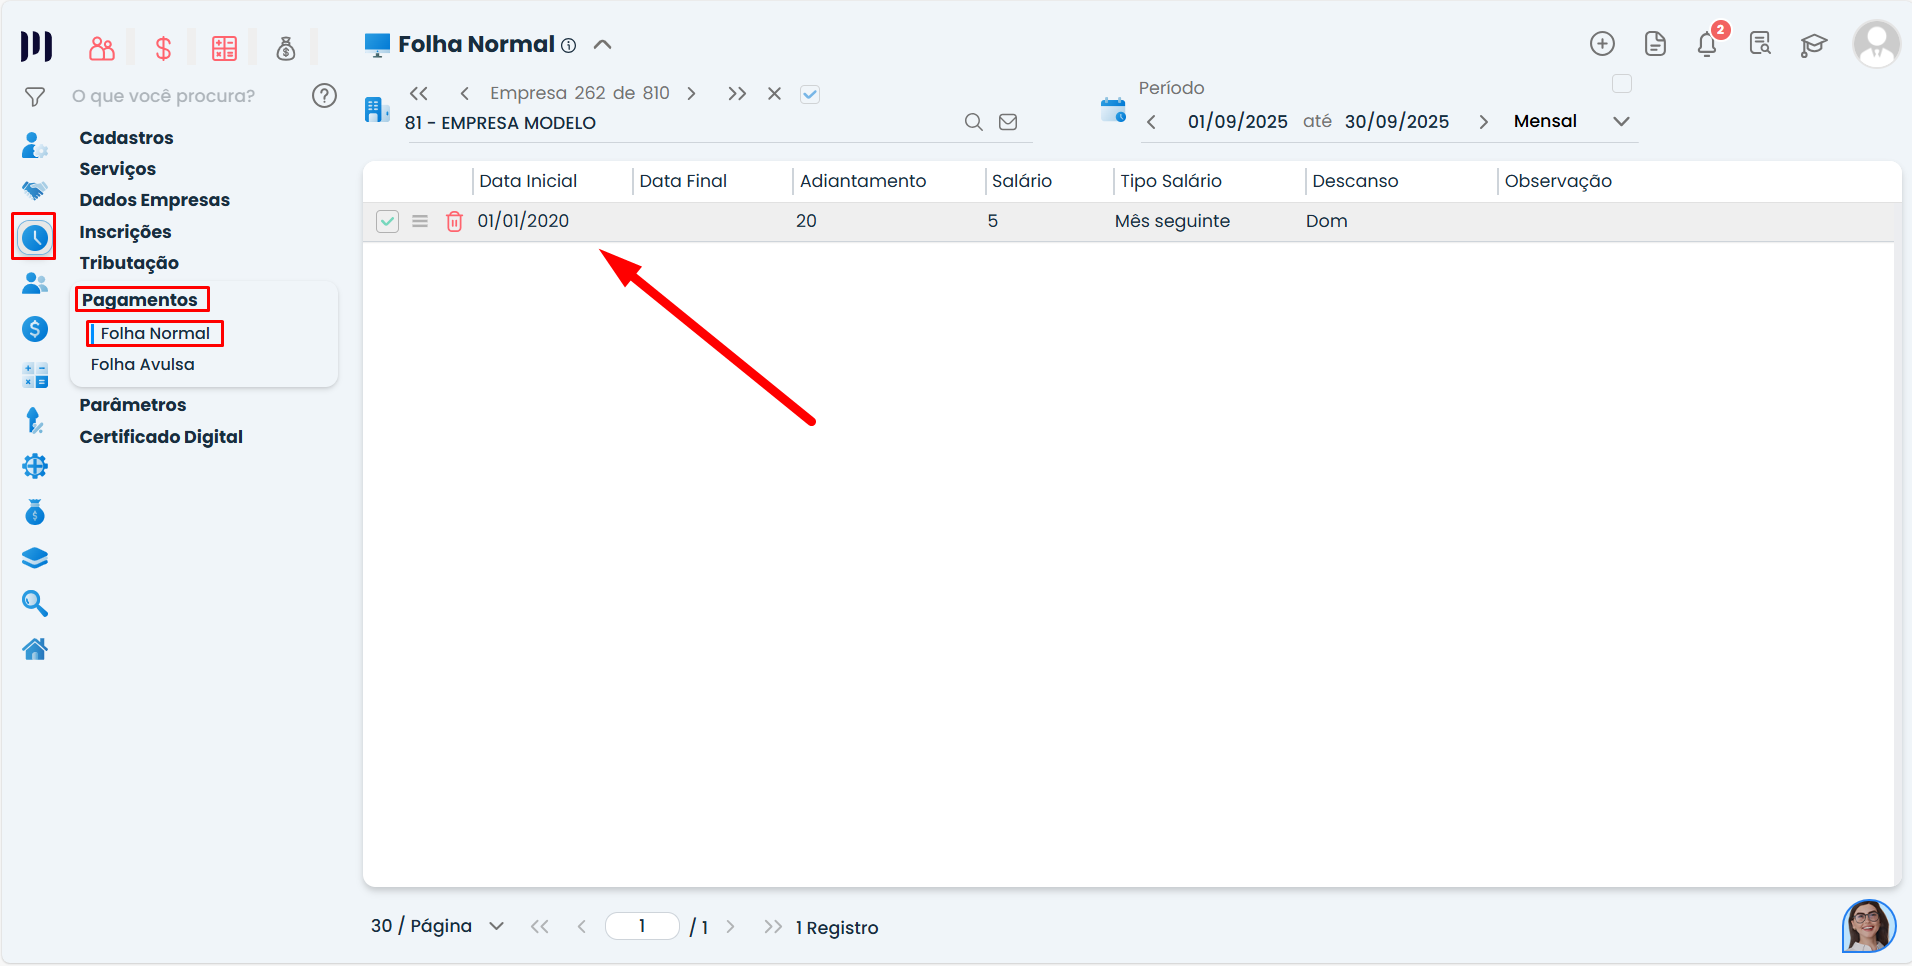Image resolution: width=1912 pixels, height=966 pixels.
Task: Open the blue dollar coin sidebar icon
Action: click(35, 329)
